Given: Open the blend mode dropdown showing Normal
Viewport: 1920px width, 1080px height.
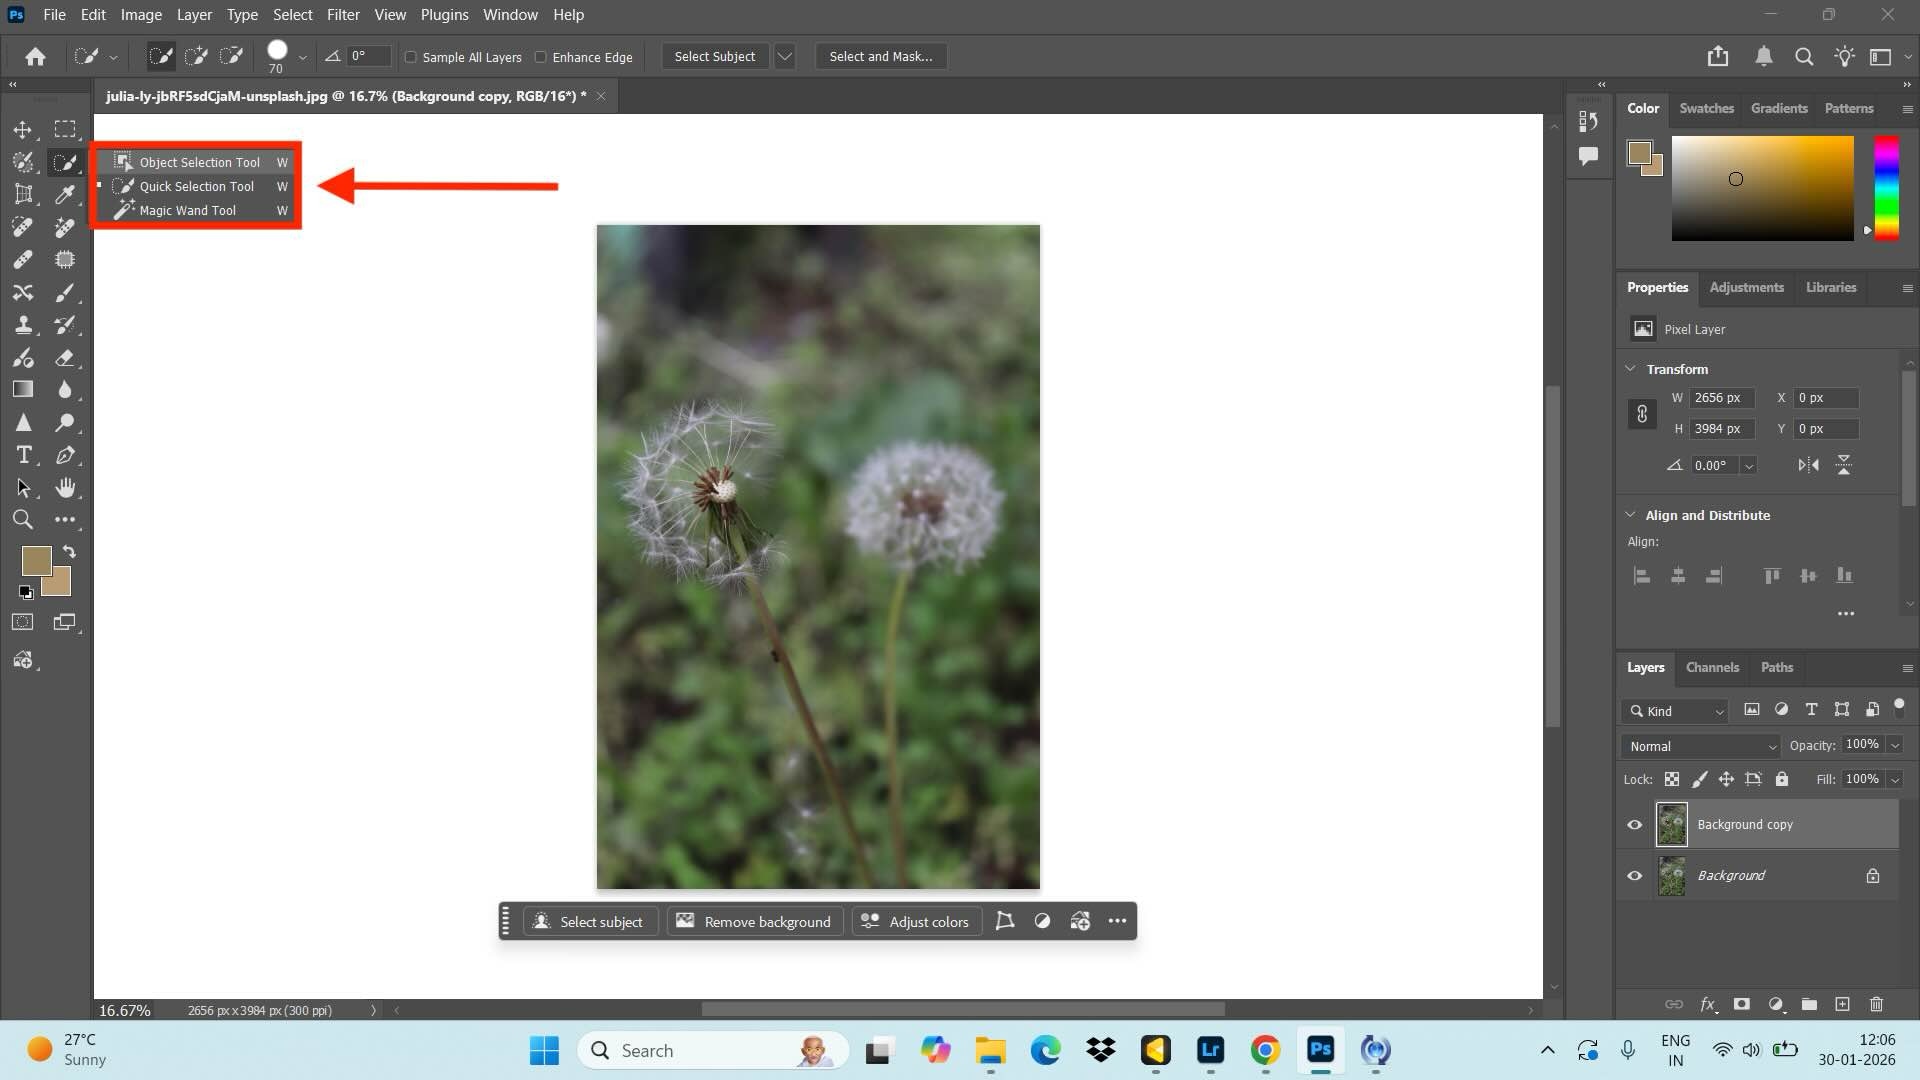Looking at the screenshot, I should [x=1698, y=746].
